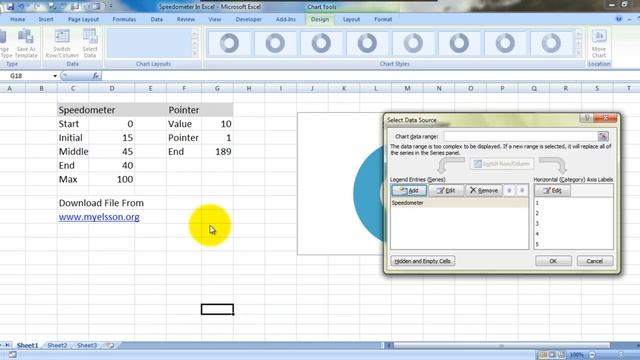This screenshot has width=640, height=360.
Task: Click the Max value cell 100
Action: tap(112, 180)
